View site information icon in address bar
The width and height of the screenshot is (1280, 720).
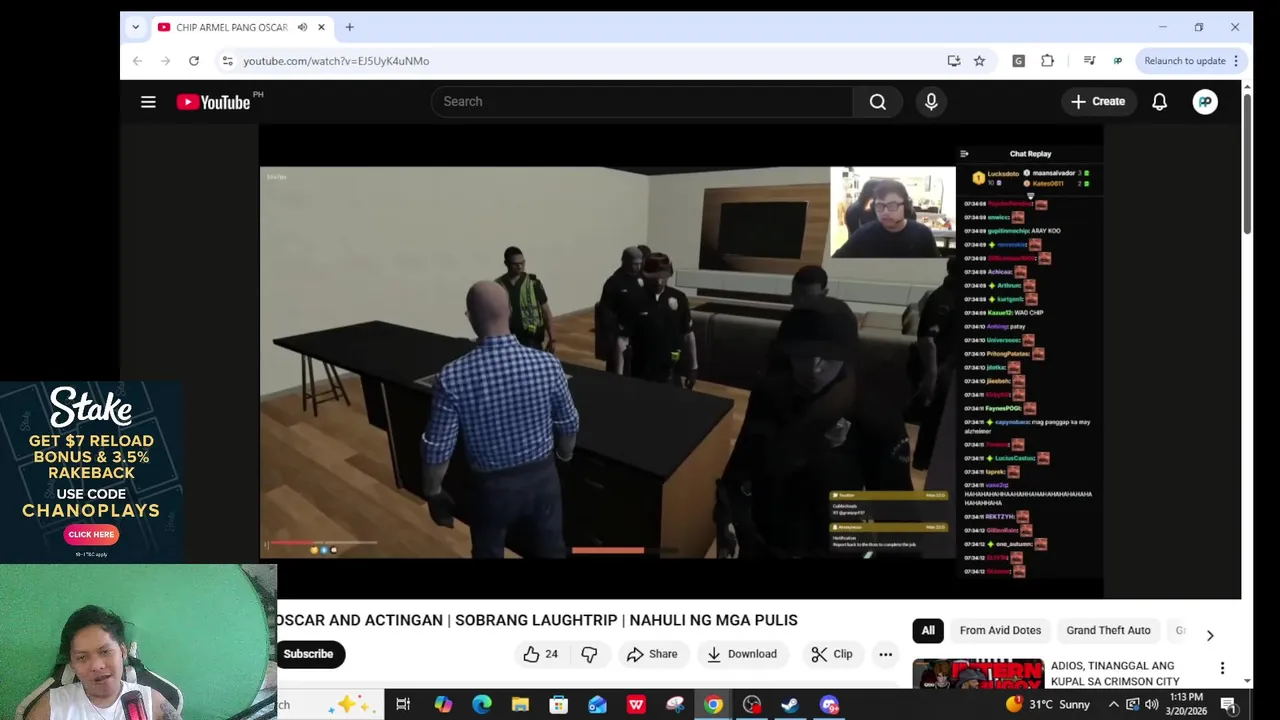pos(228,61)
